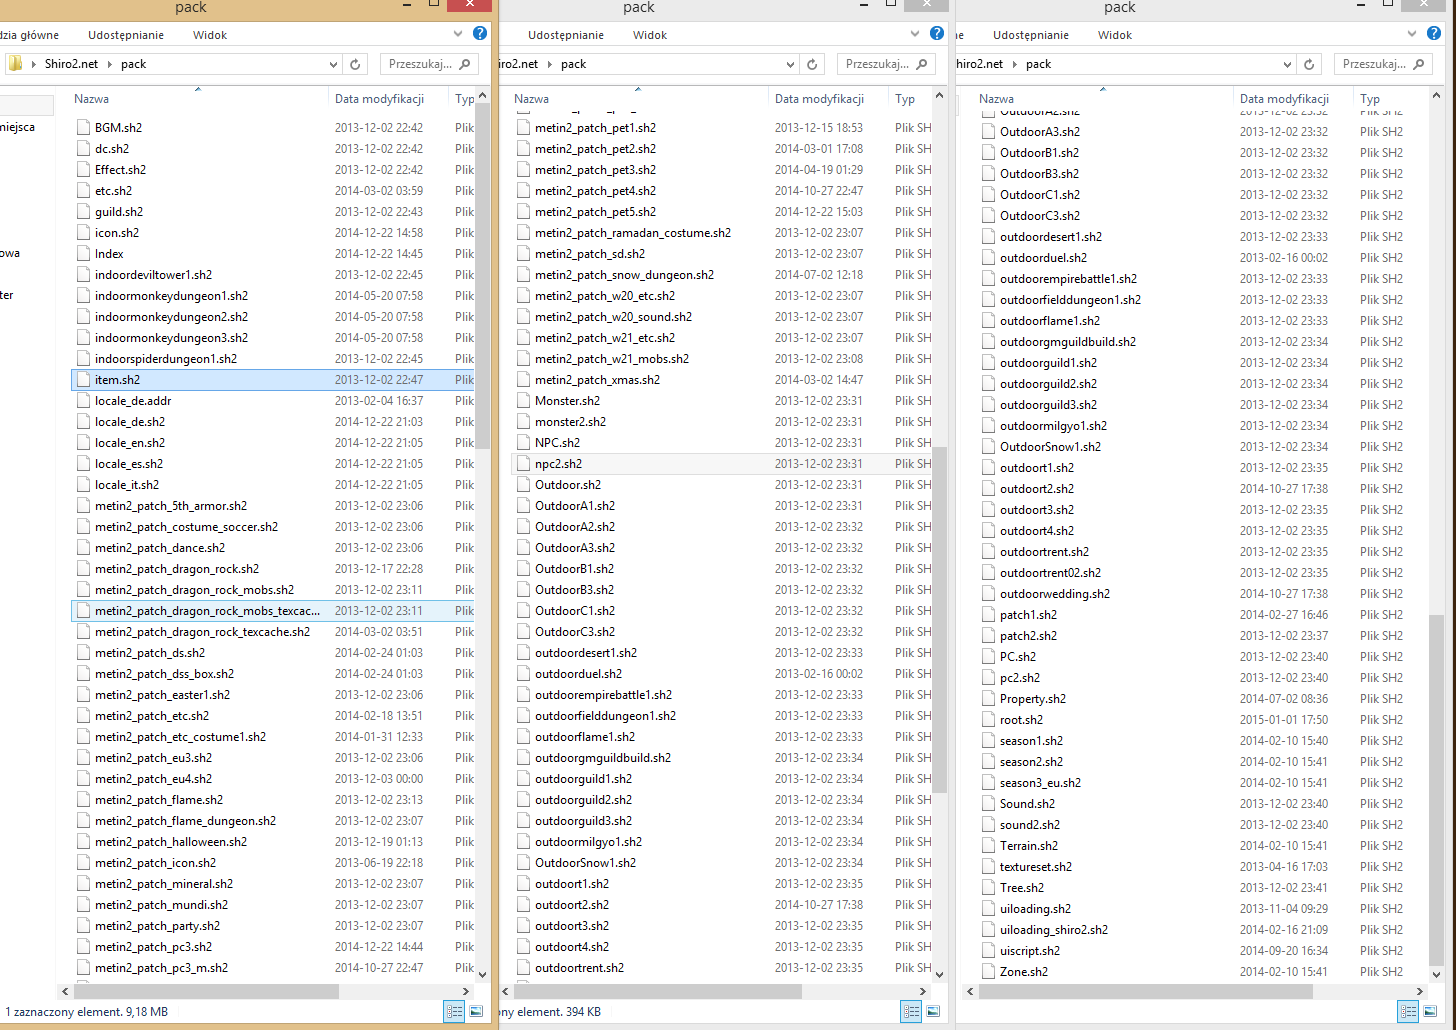
Task: Click the file icon of Property.sh2
Action: pyautogui.click(x=989, y=699)
